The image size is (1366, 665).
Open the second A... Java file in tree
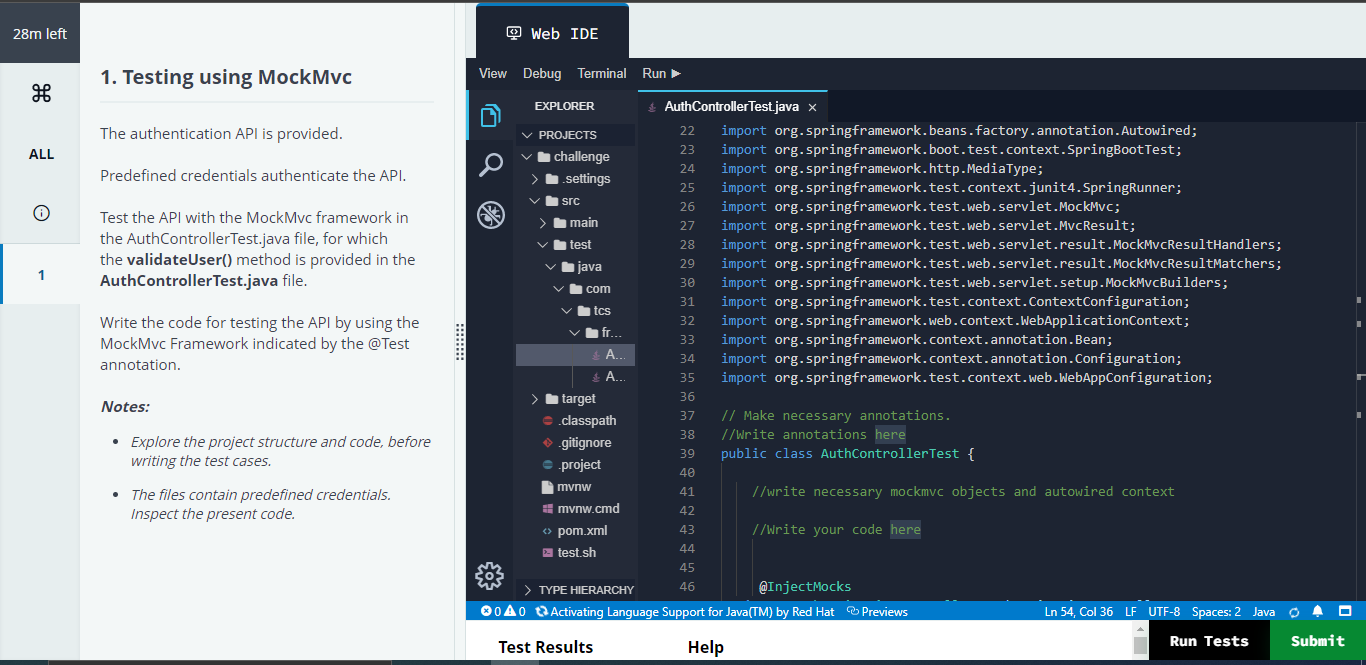(608, 377)
